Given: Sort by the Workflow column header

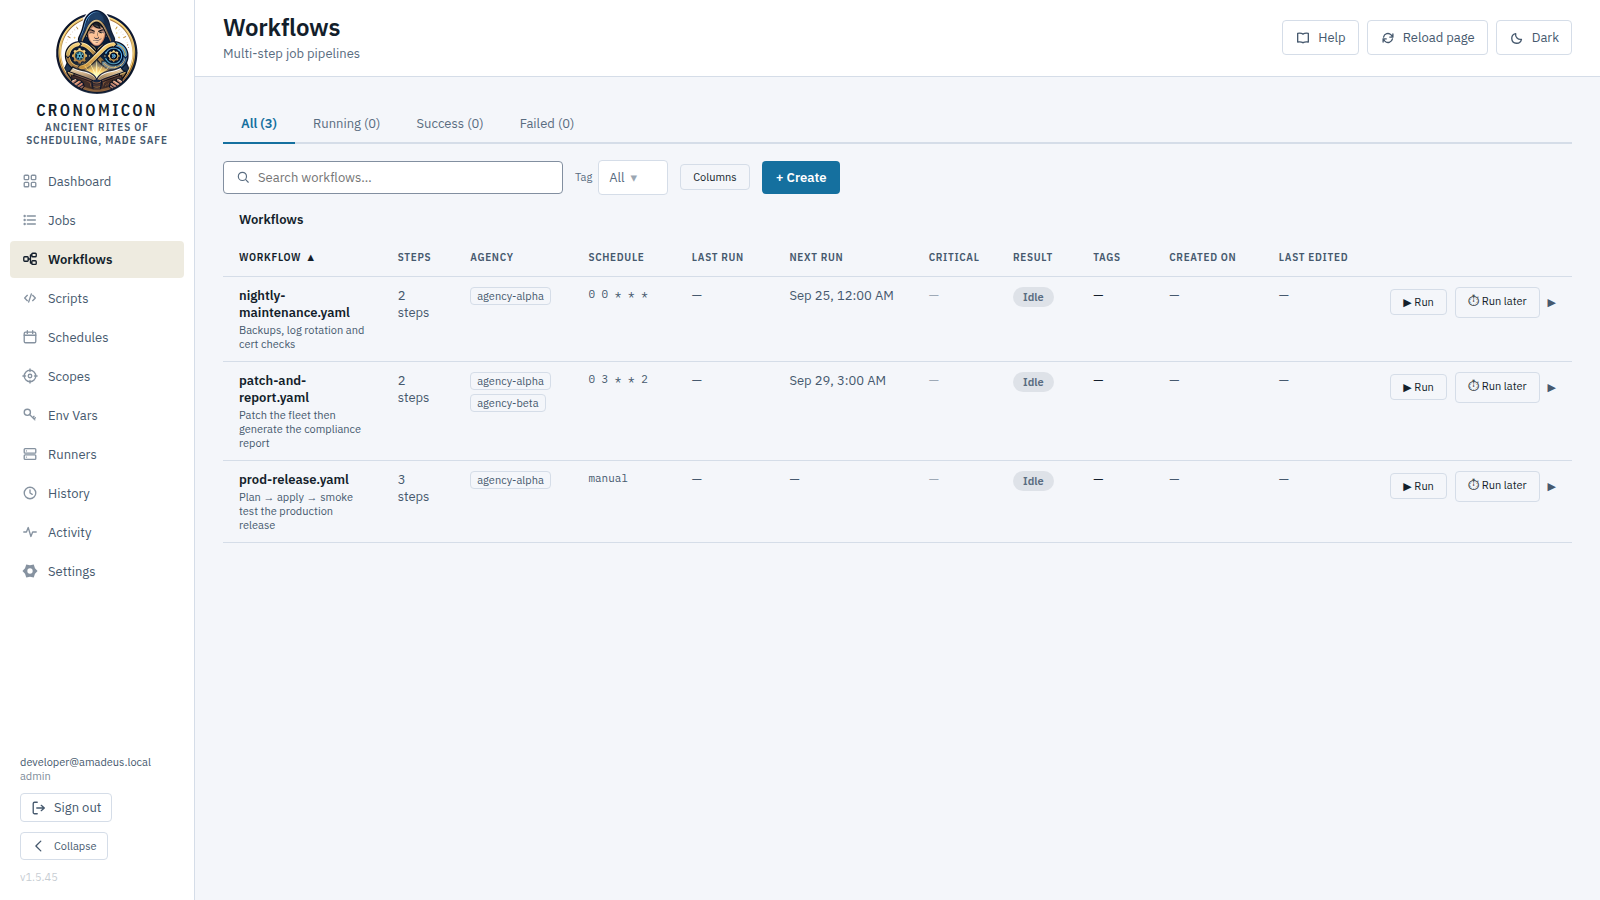Looking at the screenshot, I should tap(277, 257).
